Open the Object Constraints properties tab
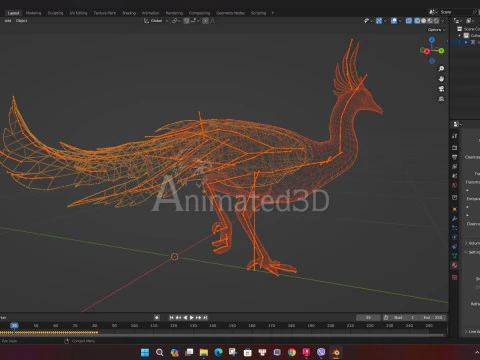This screenshot has height=360, width=480. 454,246
